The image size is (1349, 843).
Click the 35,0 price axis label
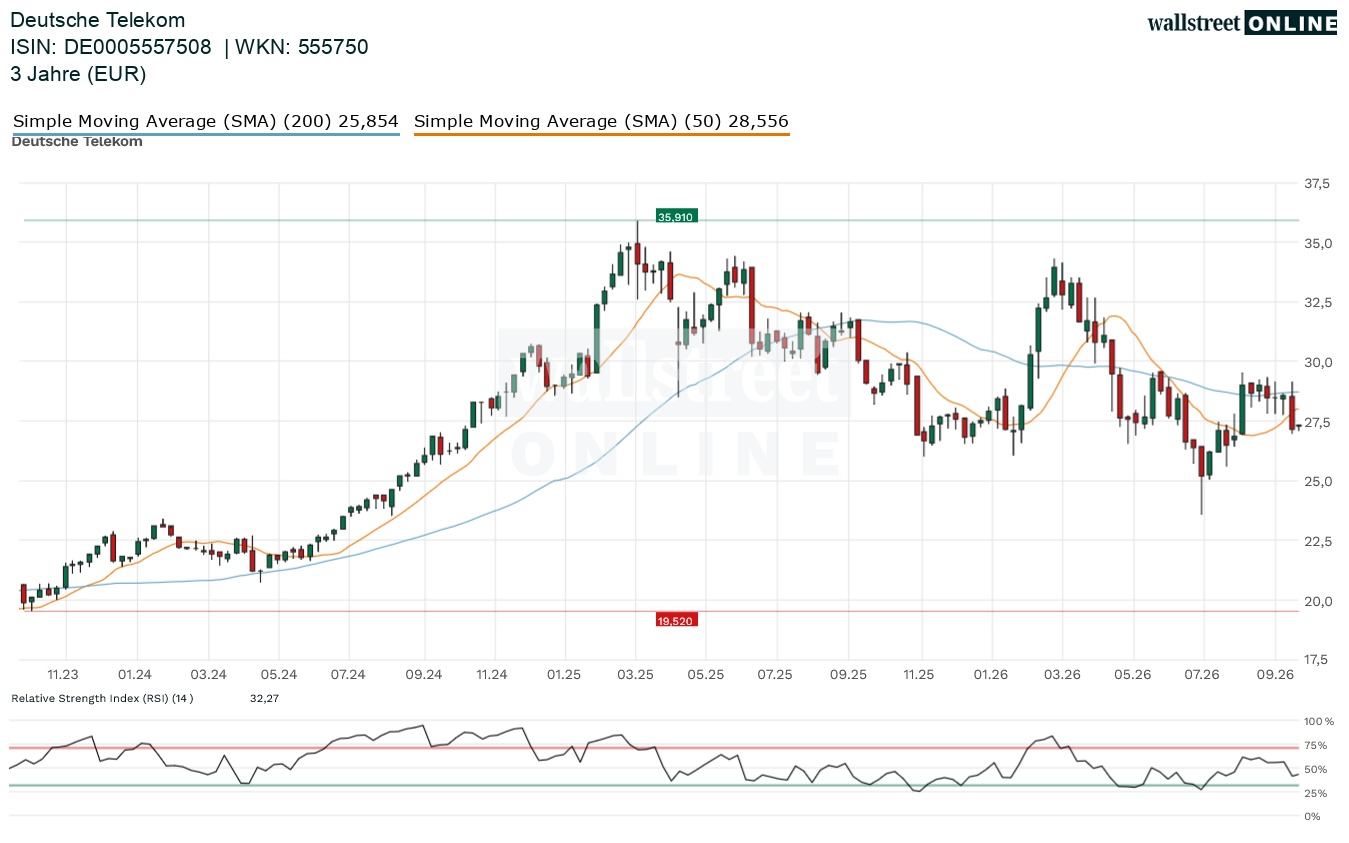click(1317, 243)
